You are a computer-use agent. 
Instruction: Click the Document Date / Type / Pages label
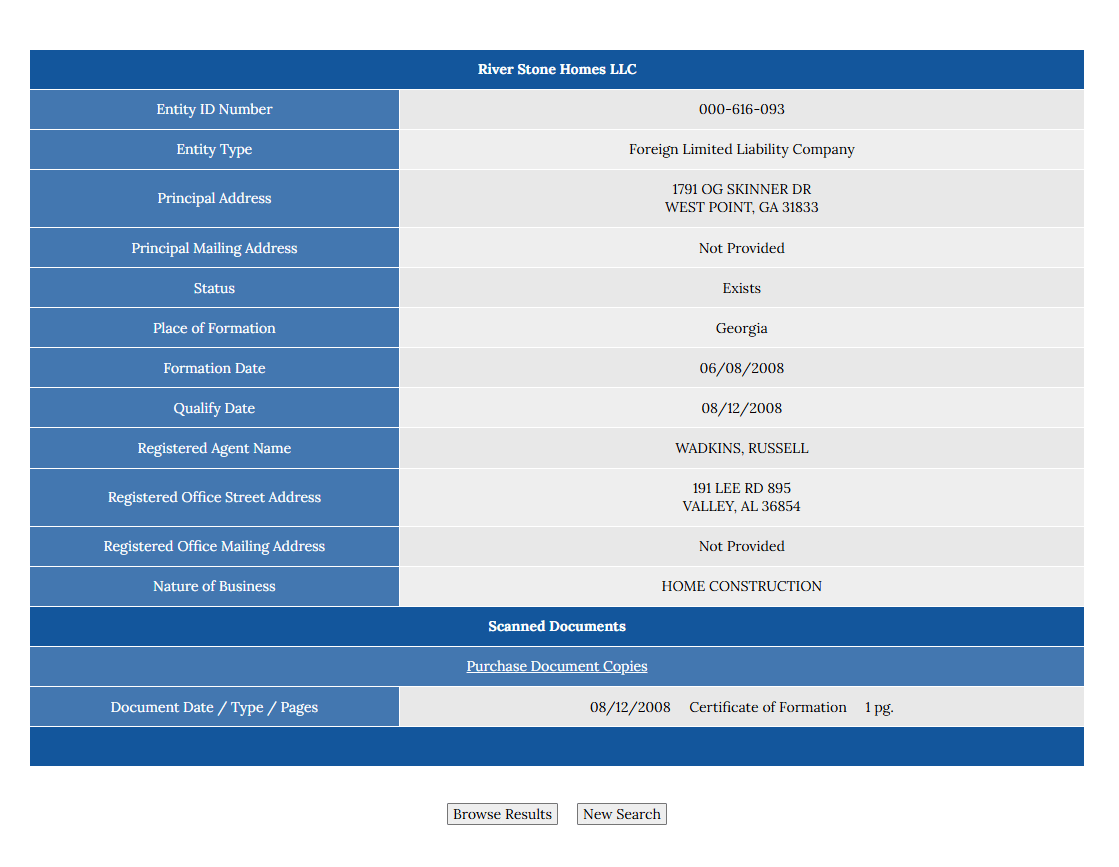[214, 707]
